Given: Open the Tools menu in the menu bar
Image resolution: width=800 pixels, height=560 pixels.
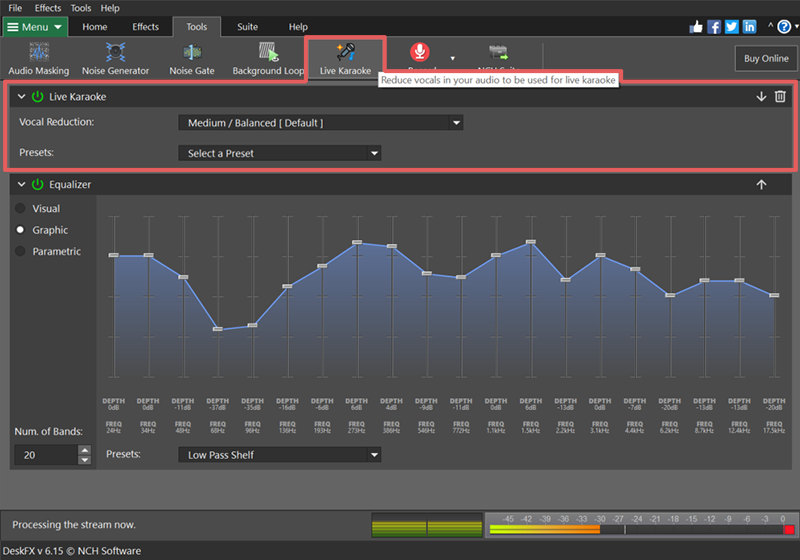Looking at the screenshot, I should click(x=81, y=8).
